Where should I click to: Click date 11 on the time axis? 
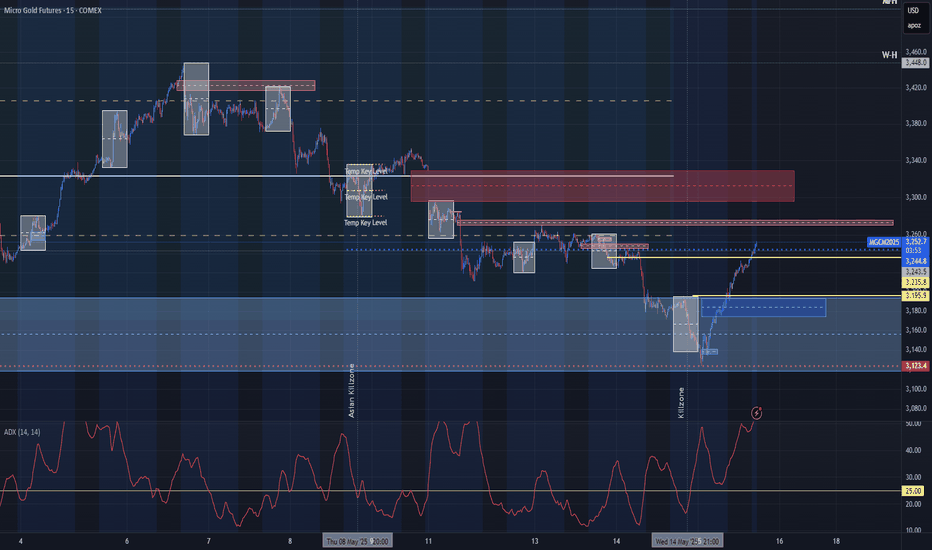(428, 541)
